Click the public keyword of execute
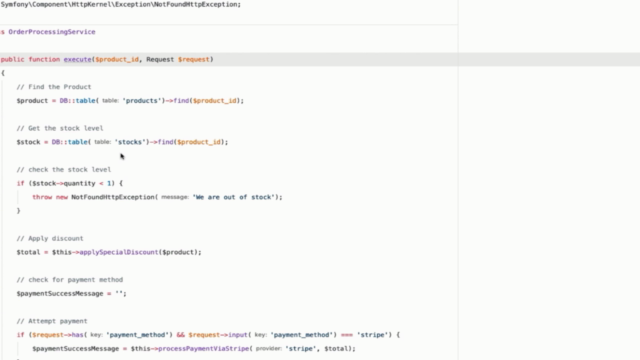 pyautogui.click(x=13, y=60)
